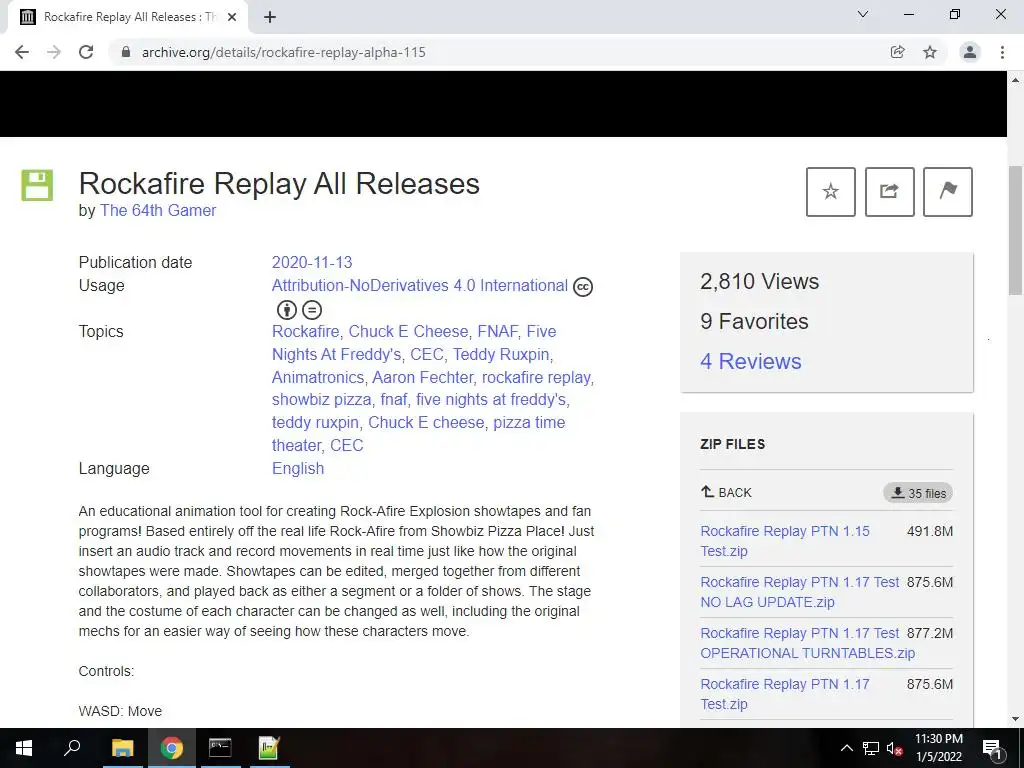
Task: Click the 491.8M file size
Action: click(930, 531)
